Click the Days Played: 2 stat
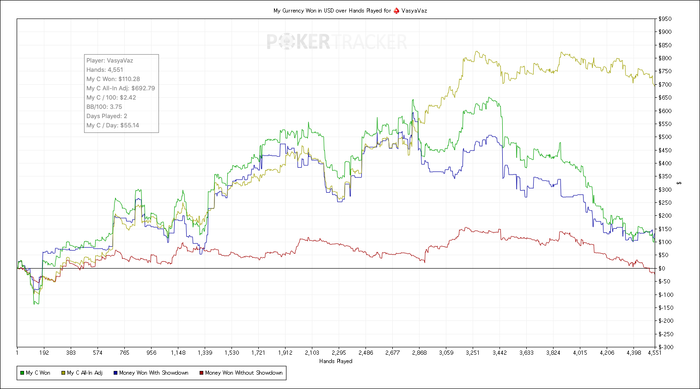Viewport: 700px width, 389px height. tap(107, 116)
